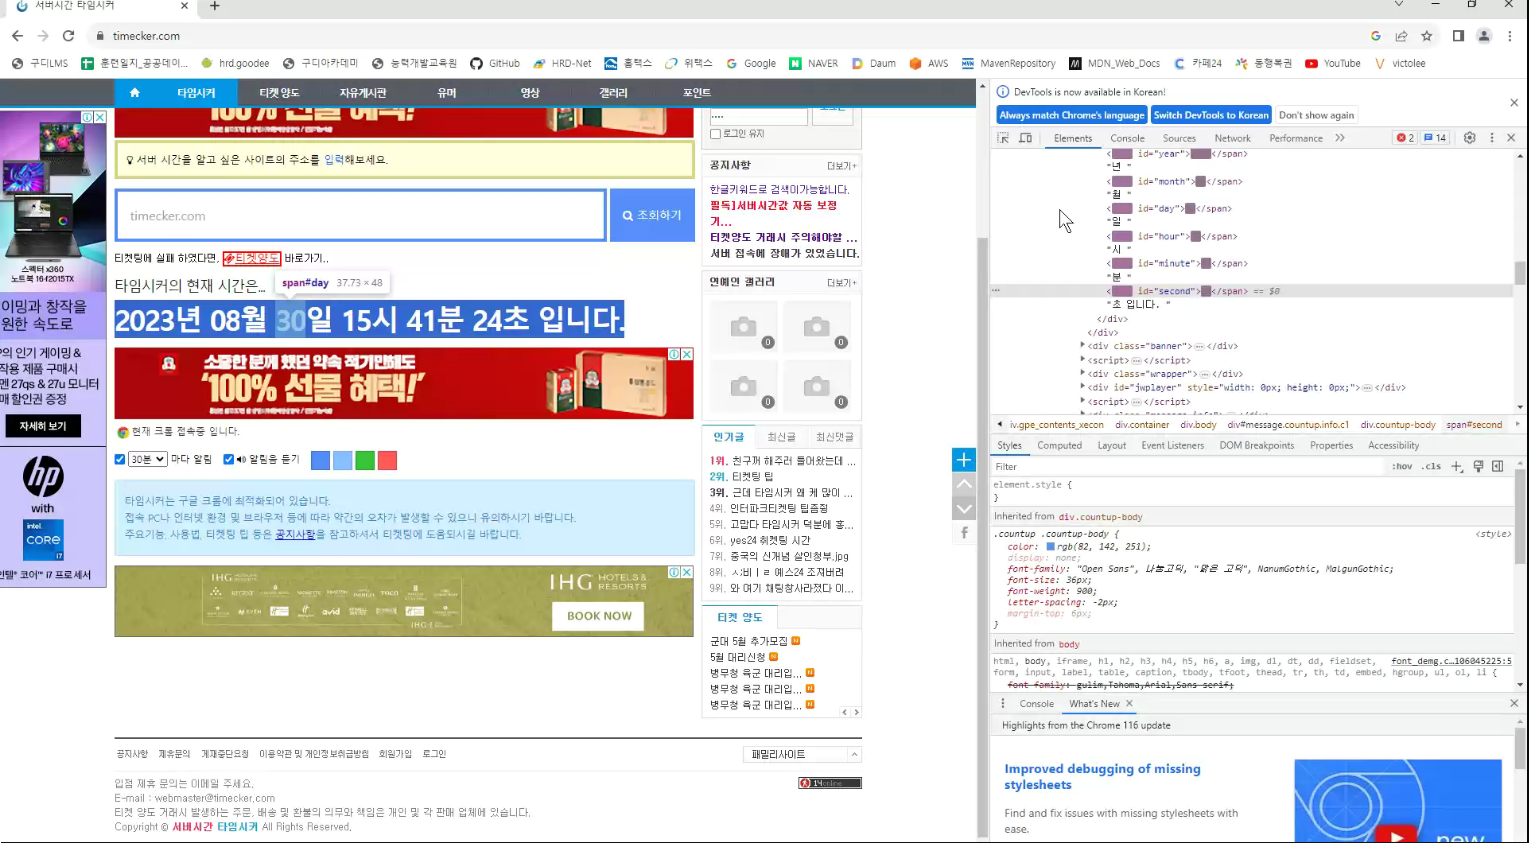Viewport: 1529px width, 843px height.
Task: Click the red error count badge
Action: coord(1405,138)
